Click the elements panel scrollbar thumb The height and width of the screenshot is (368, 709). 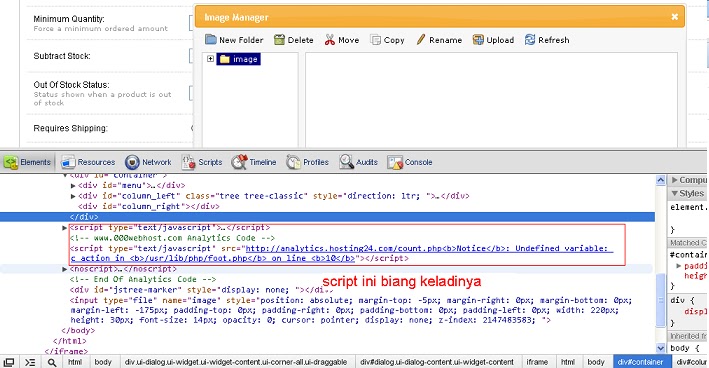(660, 300)
